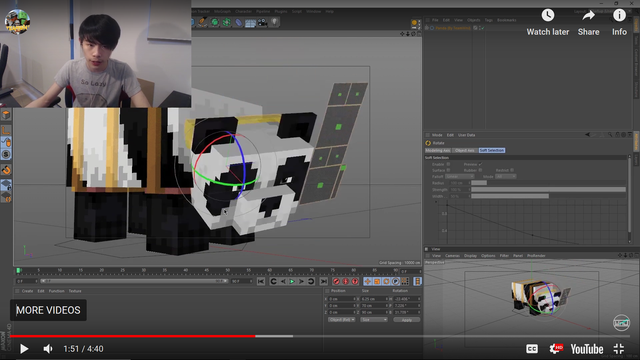This screenshot has width=640, height=360.
Task: Click the rotation H value field
Action: tap(407, 299)
